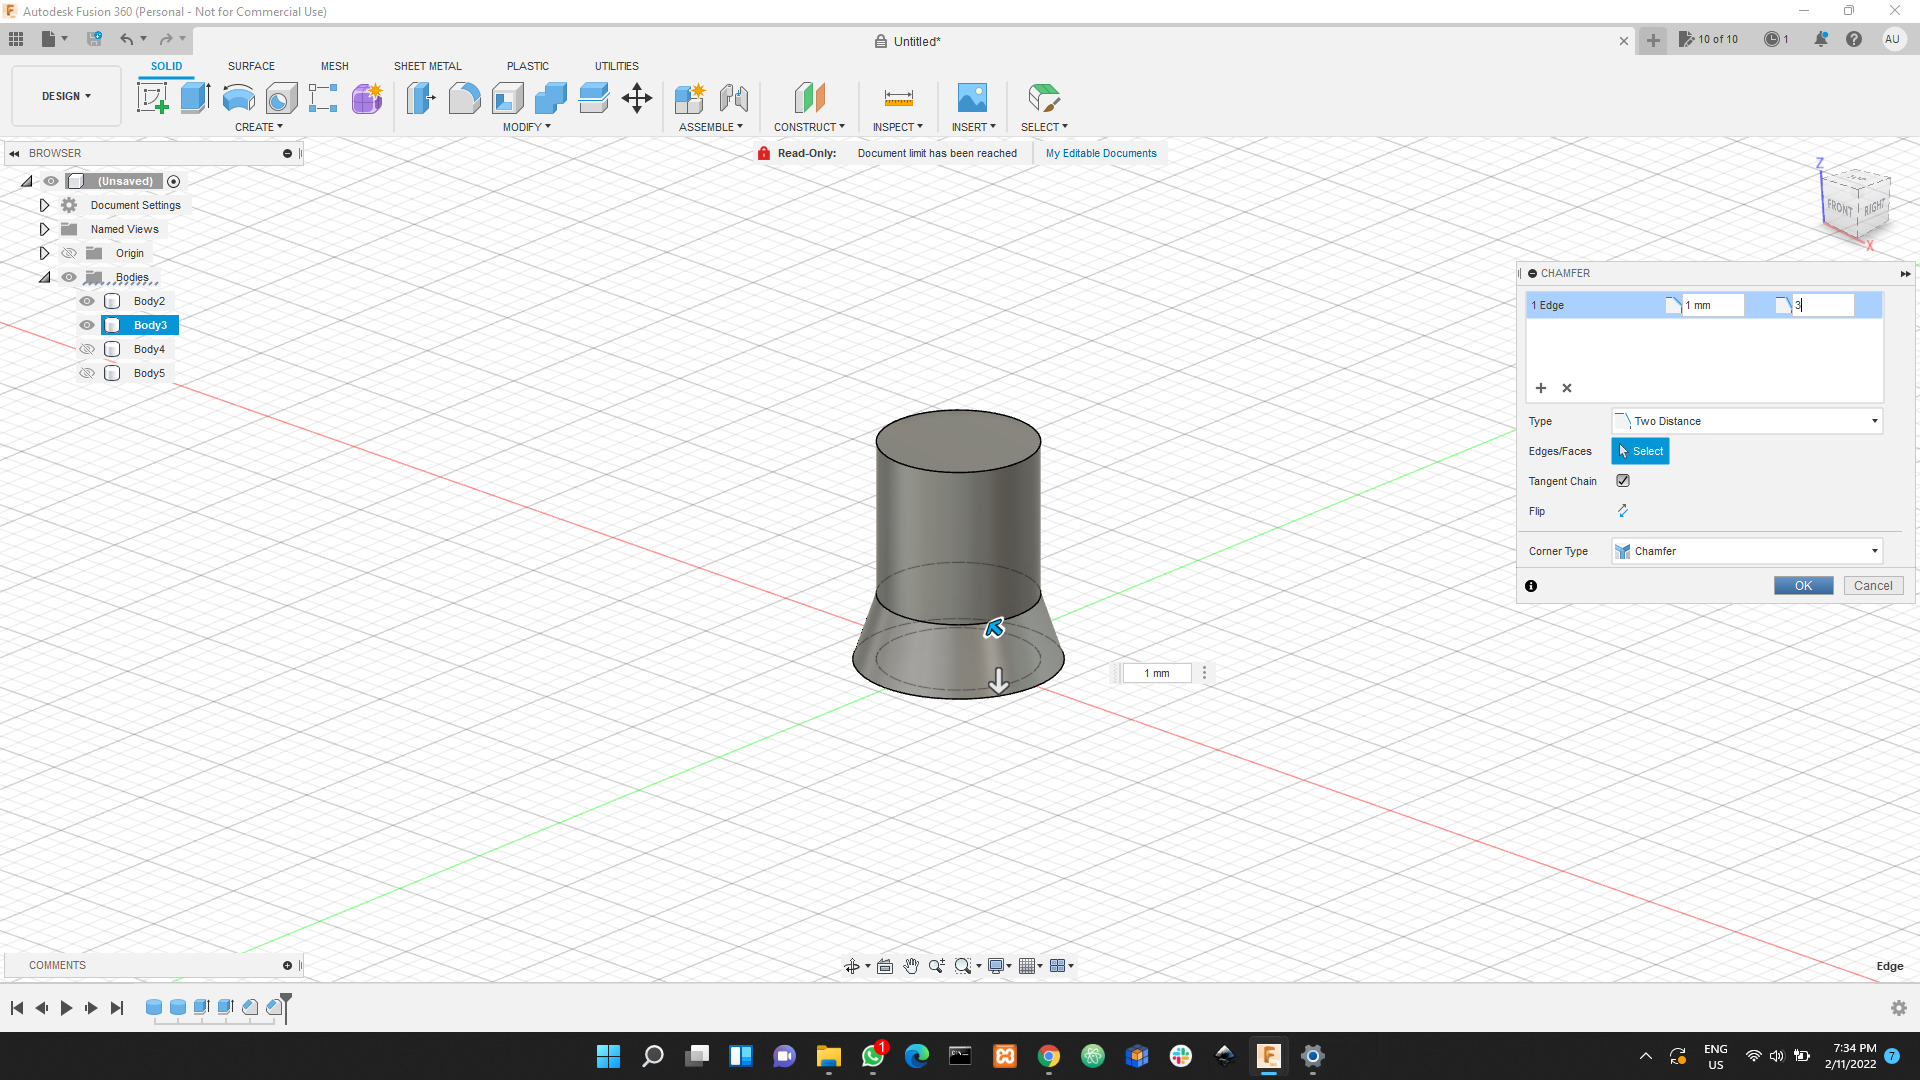
Task: Click the Flip toggle in Chamfer panel
Action: tap(1623, 510)
